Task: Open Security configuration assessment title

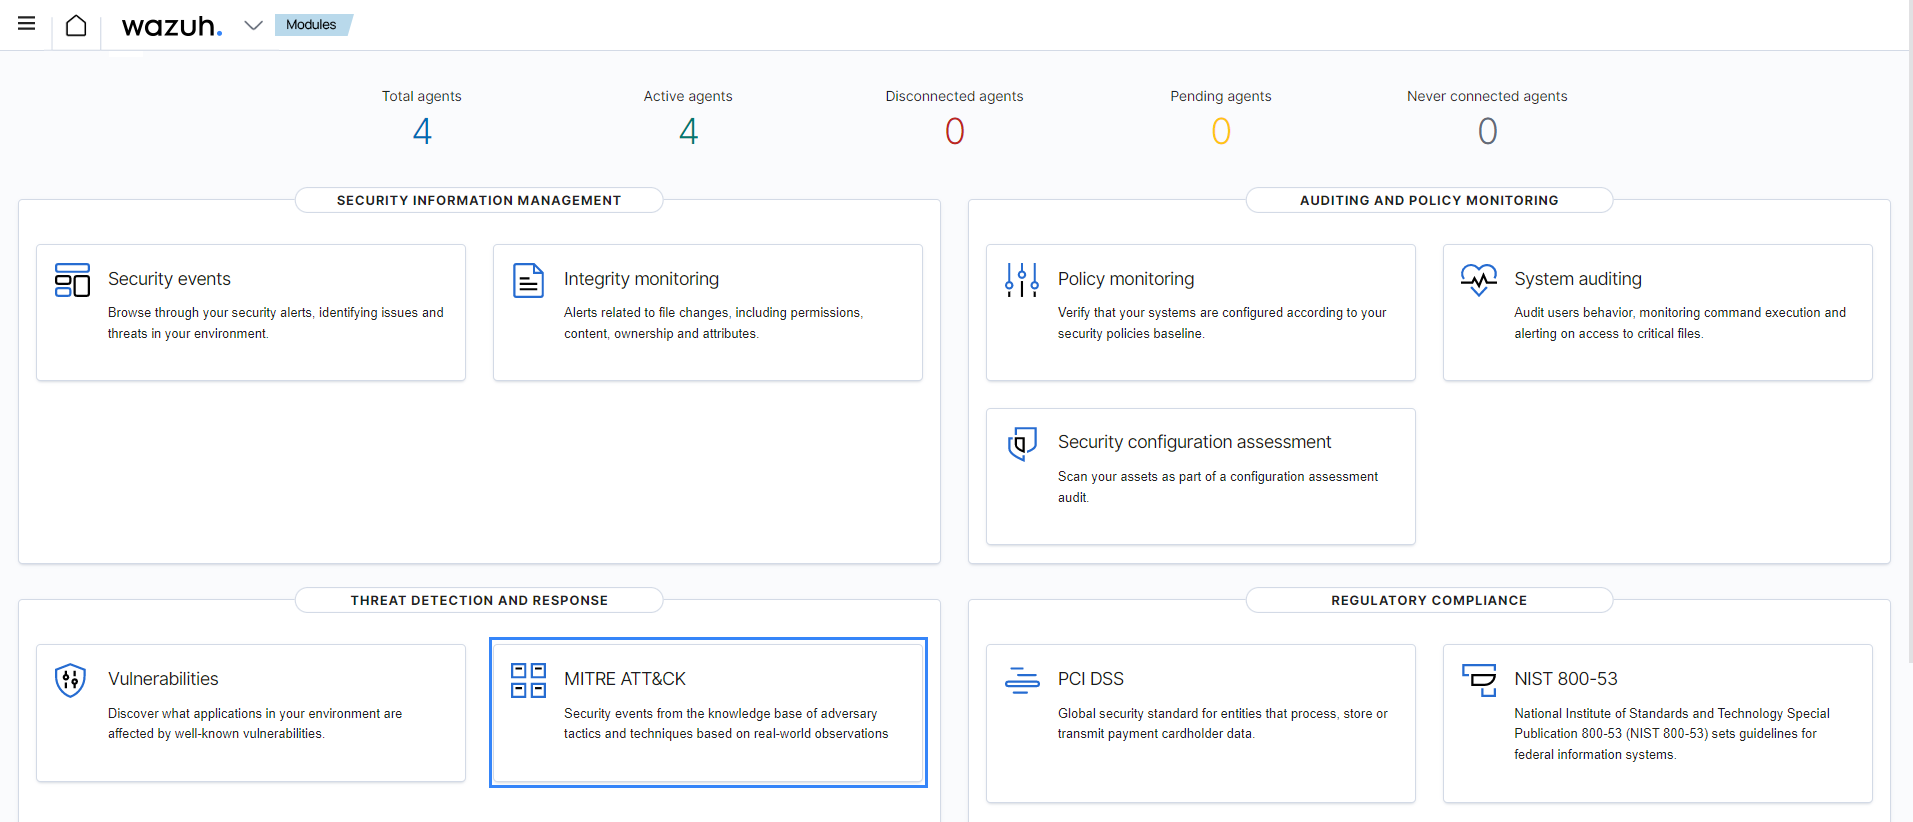Action: (1194, 442)
